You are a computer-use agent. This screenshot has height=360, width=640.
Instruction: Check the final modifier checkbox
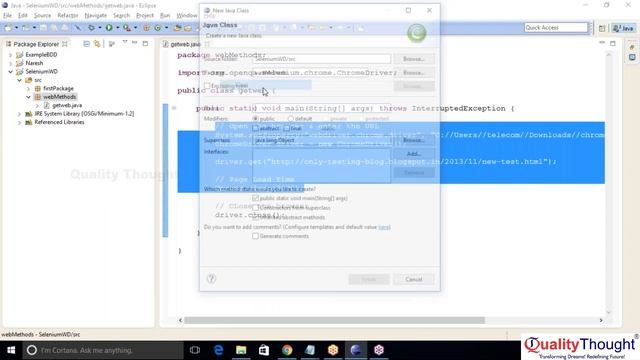287,128
